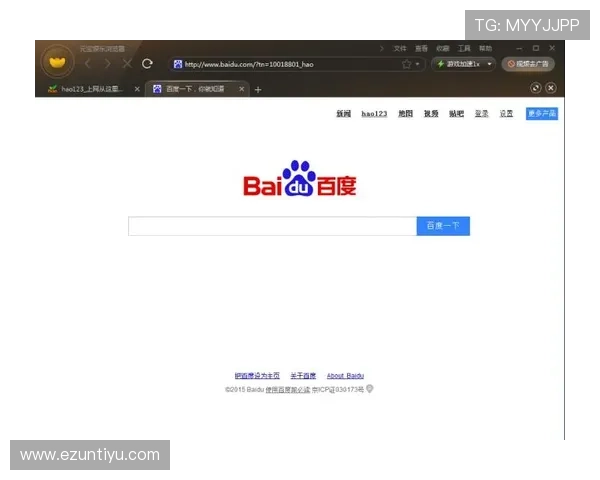
Task: Open the 查看 menu
Action: click(421, 48)
